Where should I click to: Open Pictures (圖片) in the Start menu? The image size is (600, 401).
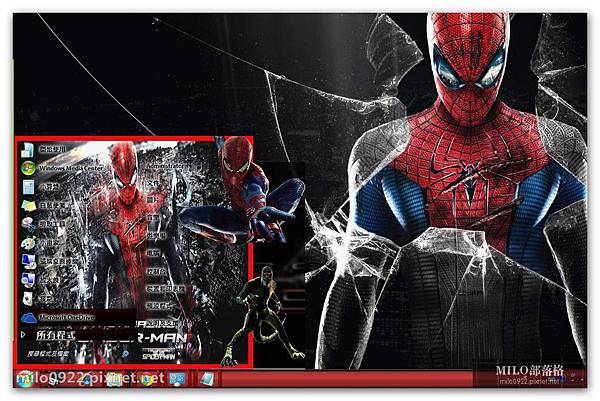coord(153,200)
